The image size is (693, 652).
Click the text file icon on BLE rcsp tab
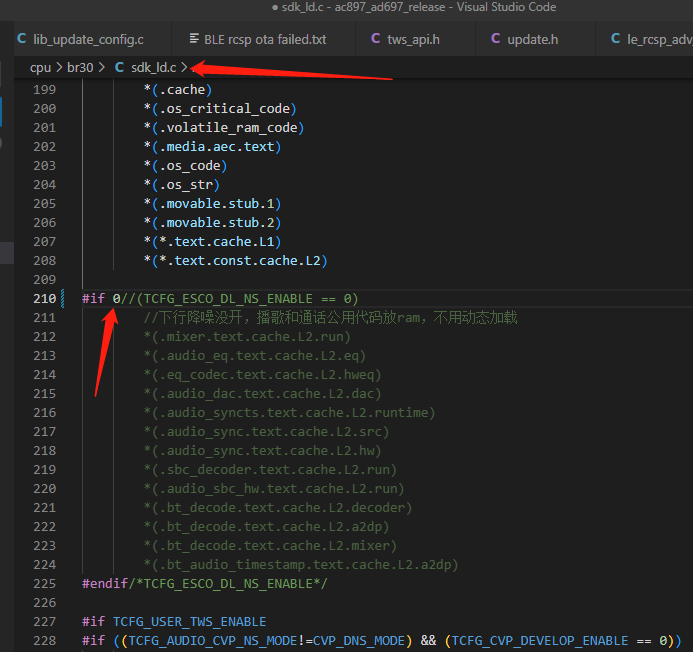point(194,38)
